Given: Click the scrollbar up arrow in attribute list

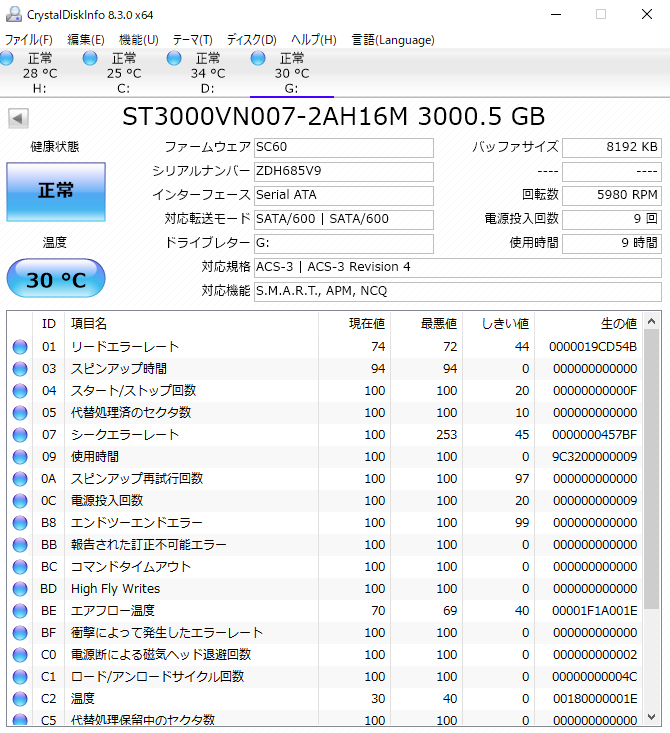Looking at the screenshot, I should (651, 321).
